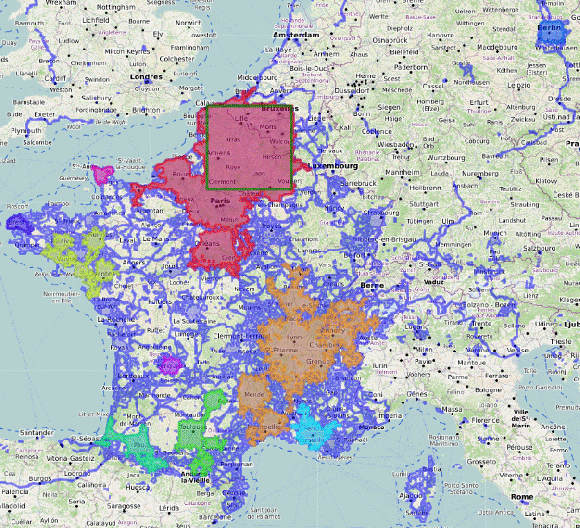Select the Londres label on the map

146,77
